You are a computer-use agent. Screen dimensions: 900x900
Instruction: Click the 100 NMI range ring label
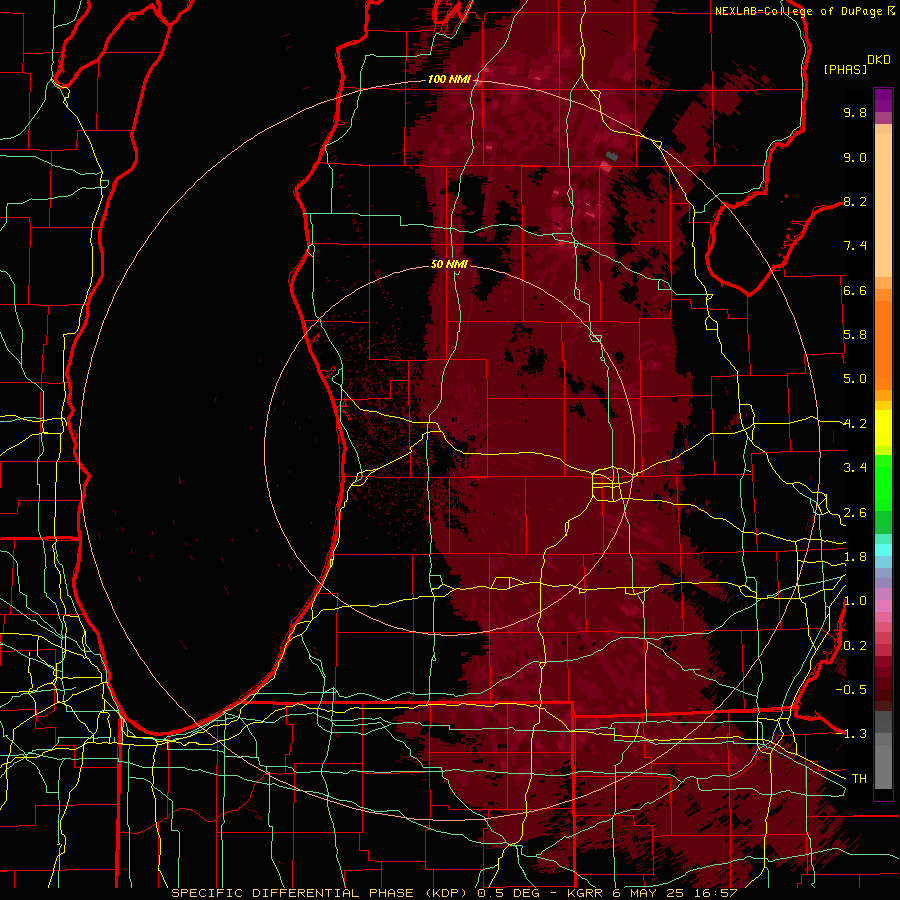point(449,79)
